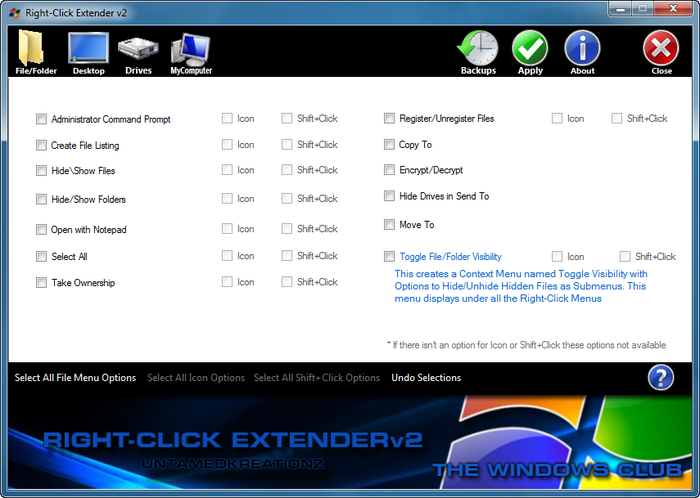Click the Toggle File/Folder Visibility blue label
This screenshot has width=700, height=498.
450,257
